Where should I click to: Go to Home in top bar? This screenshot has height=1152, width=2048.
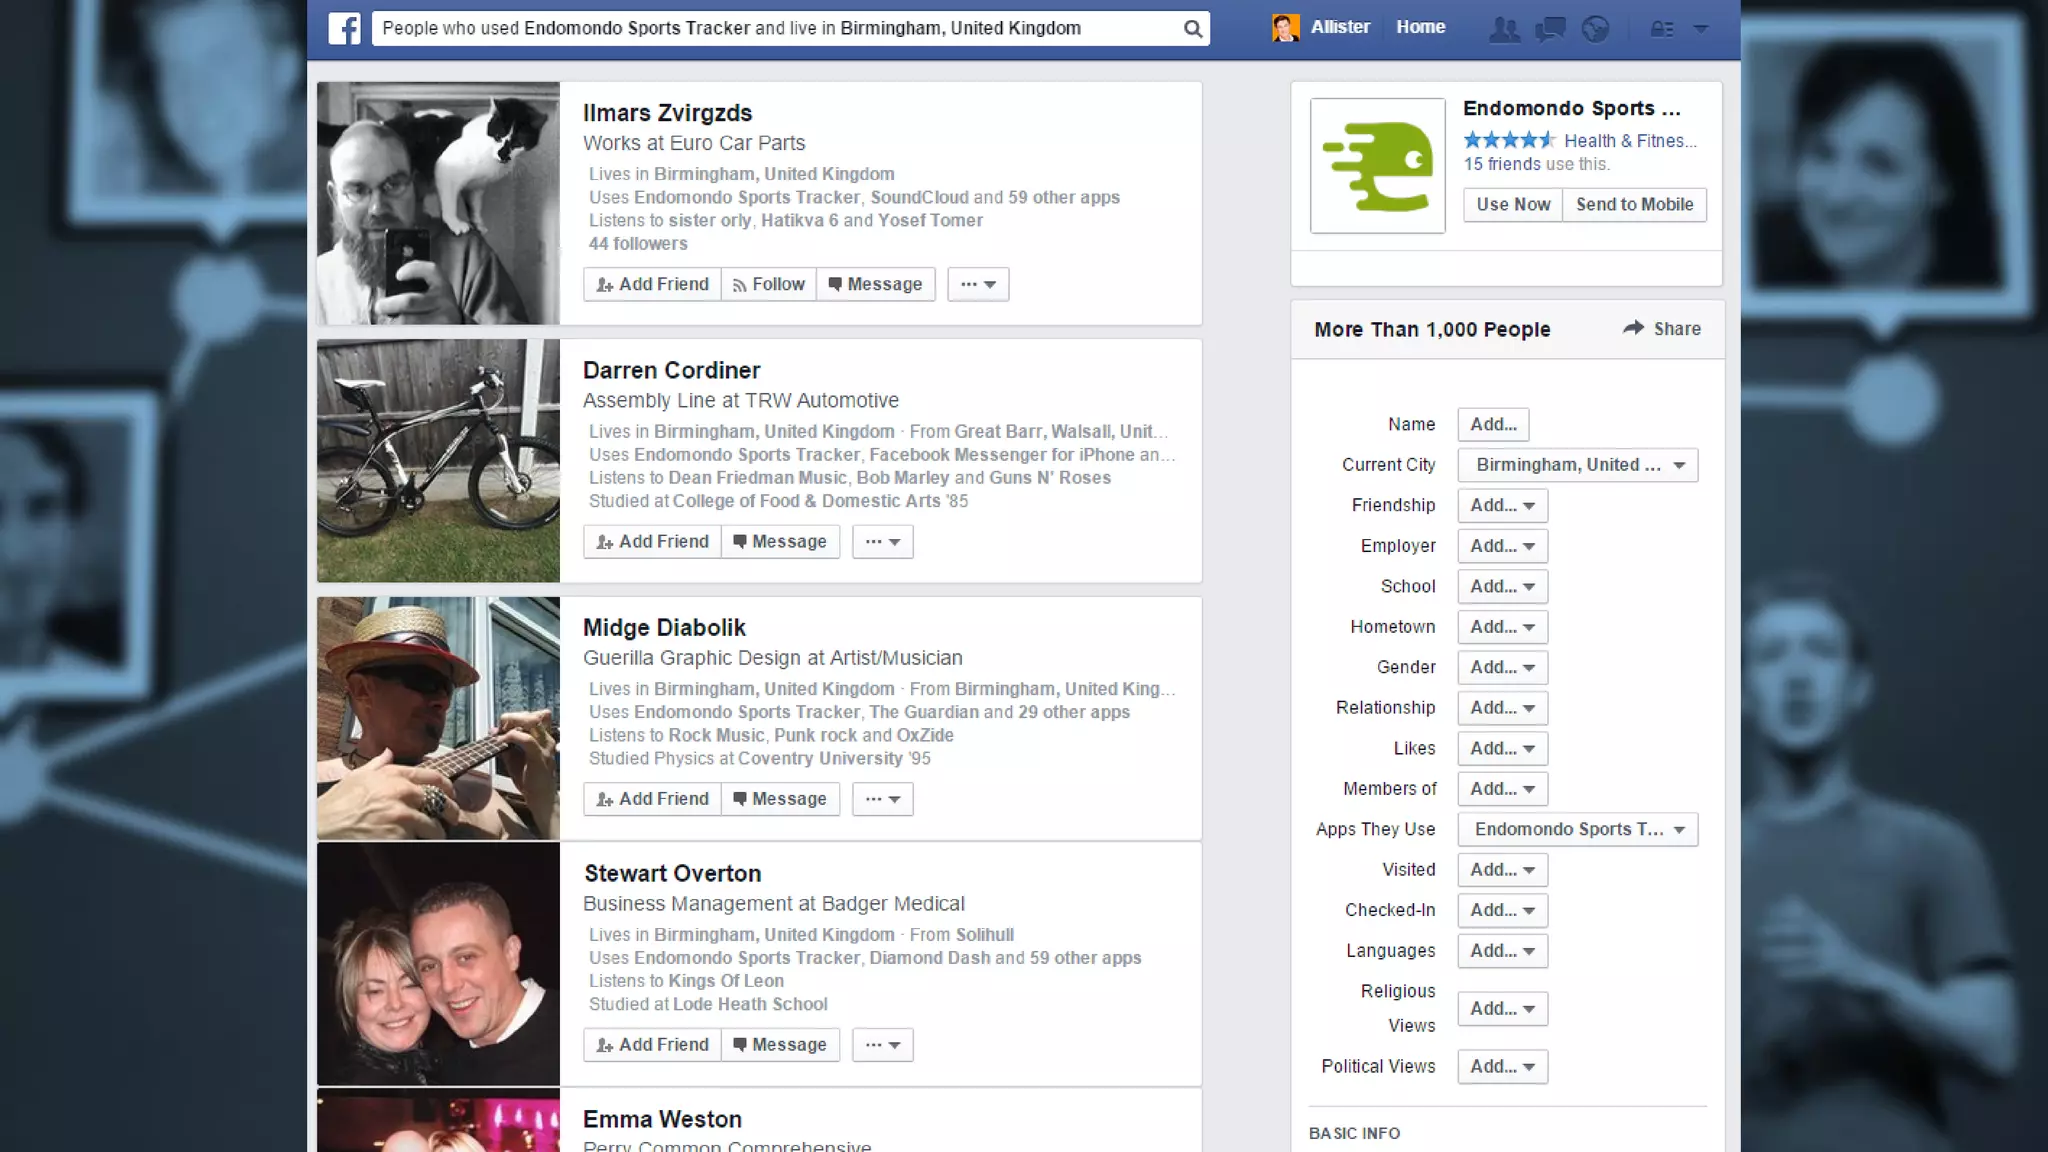tap(1420, 27)
